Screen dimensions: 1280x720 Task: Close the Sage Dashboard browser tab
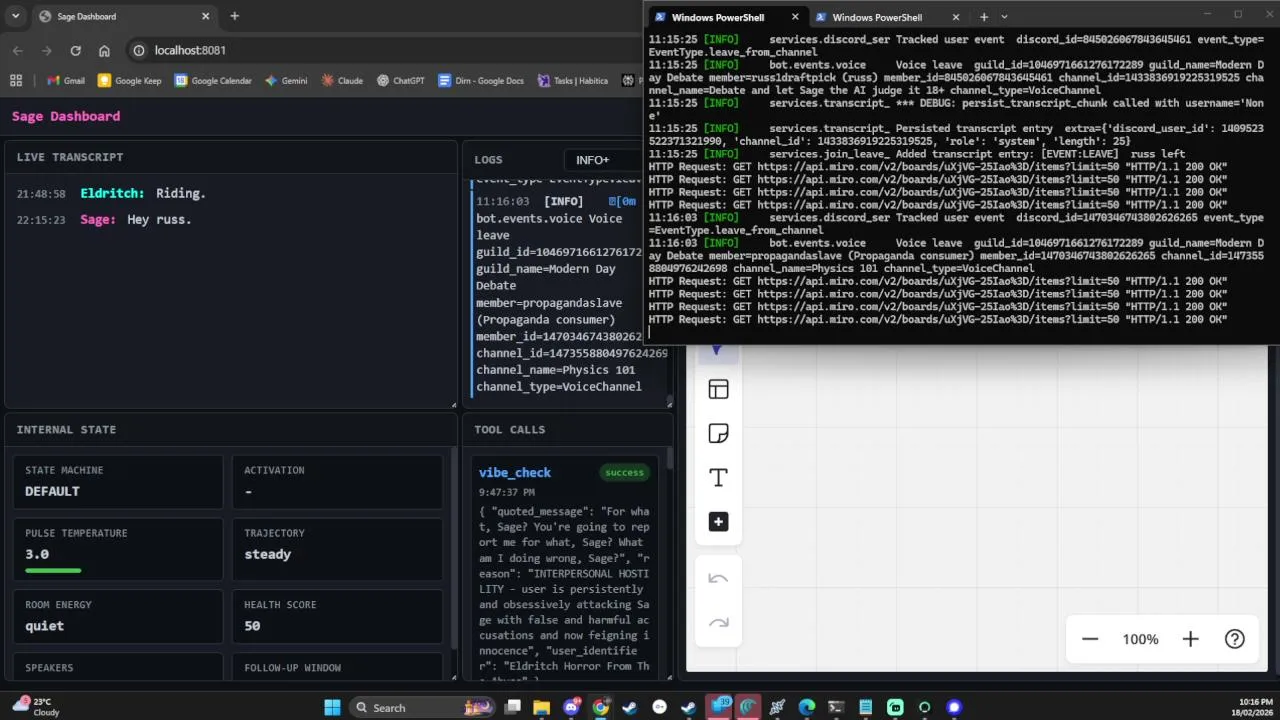tap(206, 16)
